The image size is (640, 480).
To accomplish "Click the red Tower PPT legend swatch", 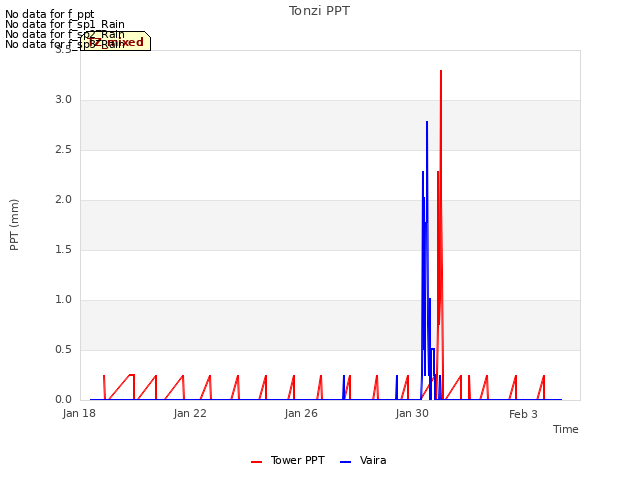I will tap(256, 462).
